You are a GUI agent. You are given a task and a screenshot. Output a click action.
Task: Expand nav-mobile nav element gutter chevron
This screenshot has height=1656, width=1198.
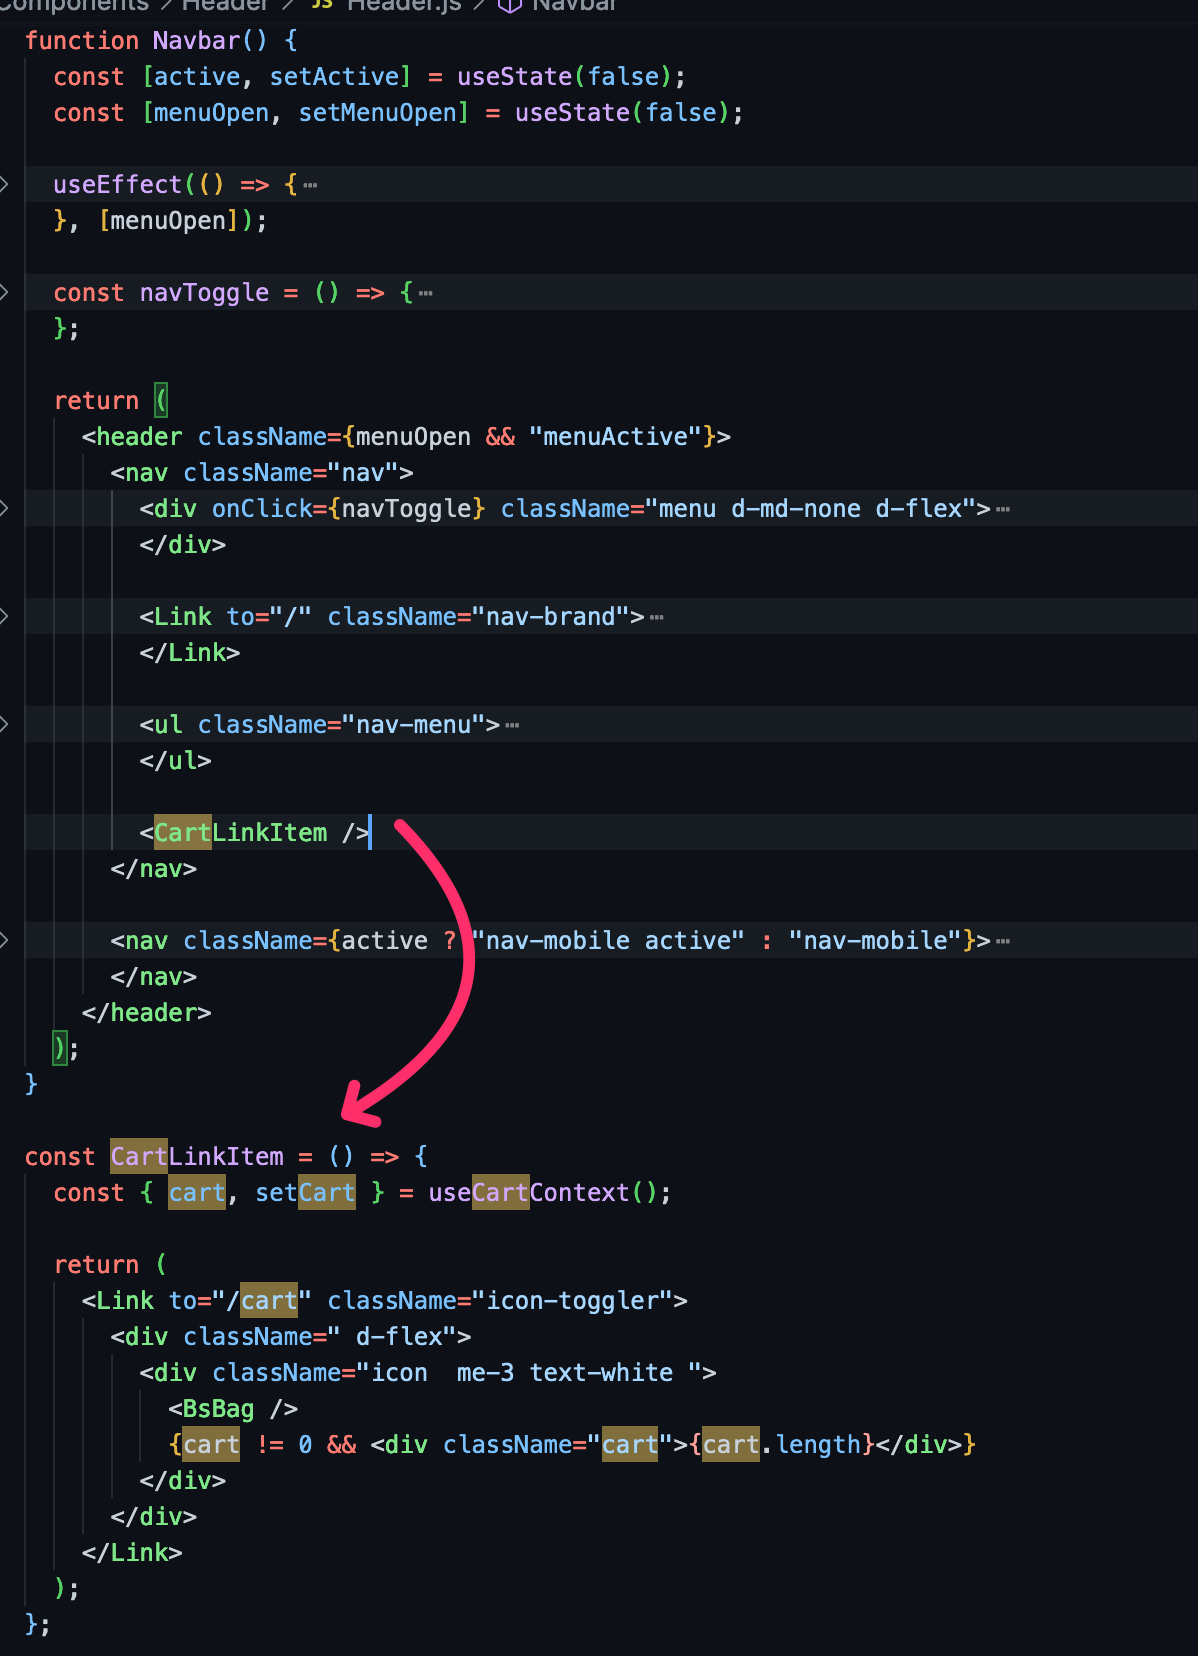pos(5,940)
